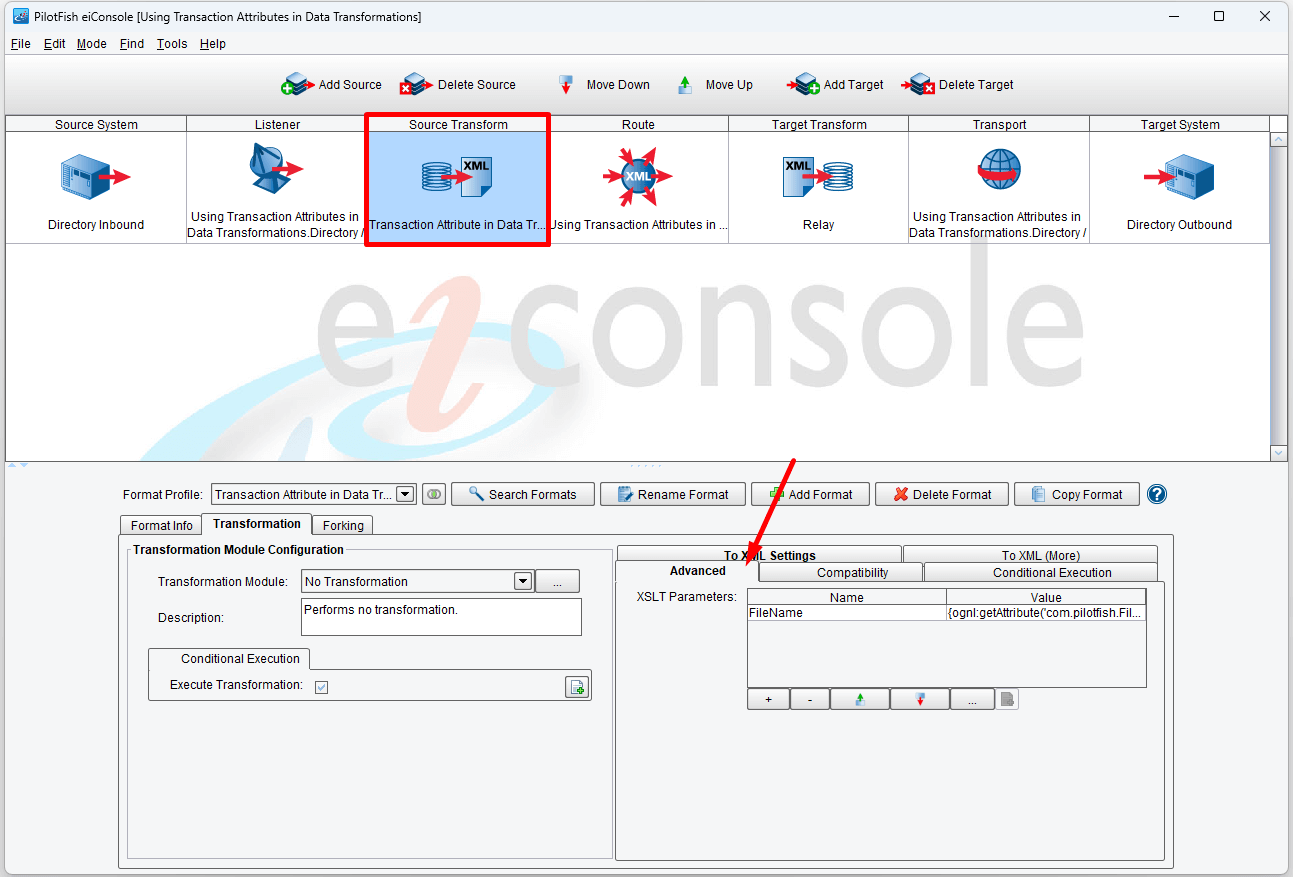The height and width of the screenshot is (877, 1293).
Task: Add XSLT parameter with plus button
Action: pos(768,699)
